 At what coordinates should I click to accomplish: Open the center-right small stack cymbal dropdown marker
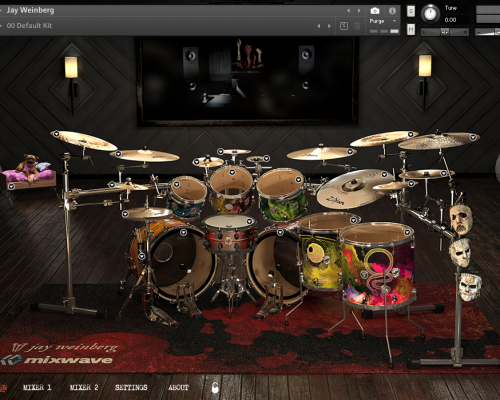pyautogui.click(x=266, y=158)
